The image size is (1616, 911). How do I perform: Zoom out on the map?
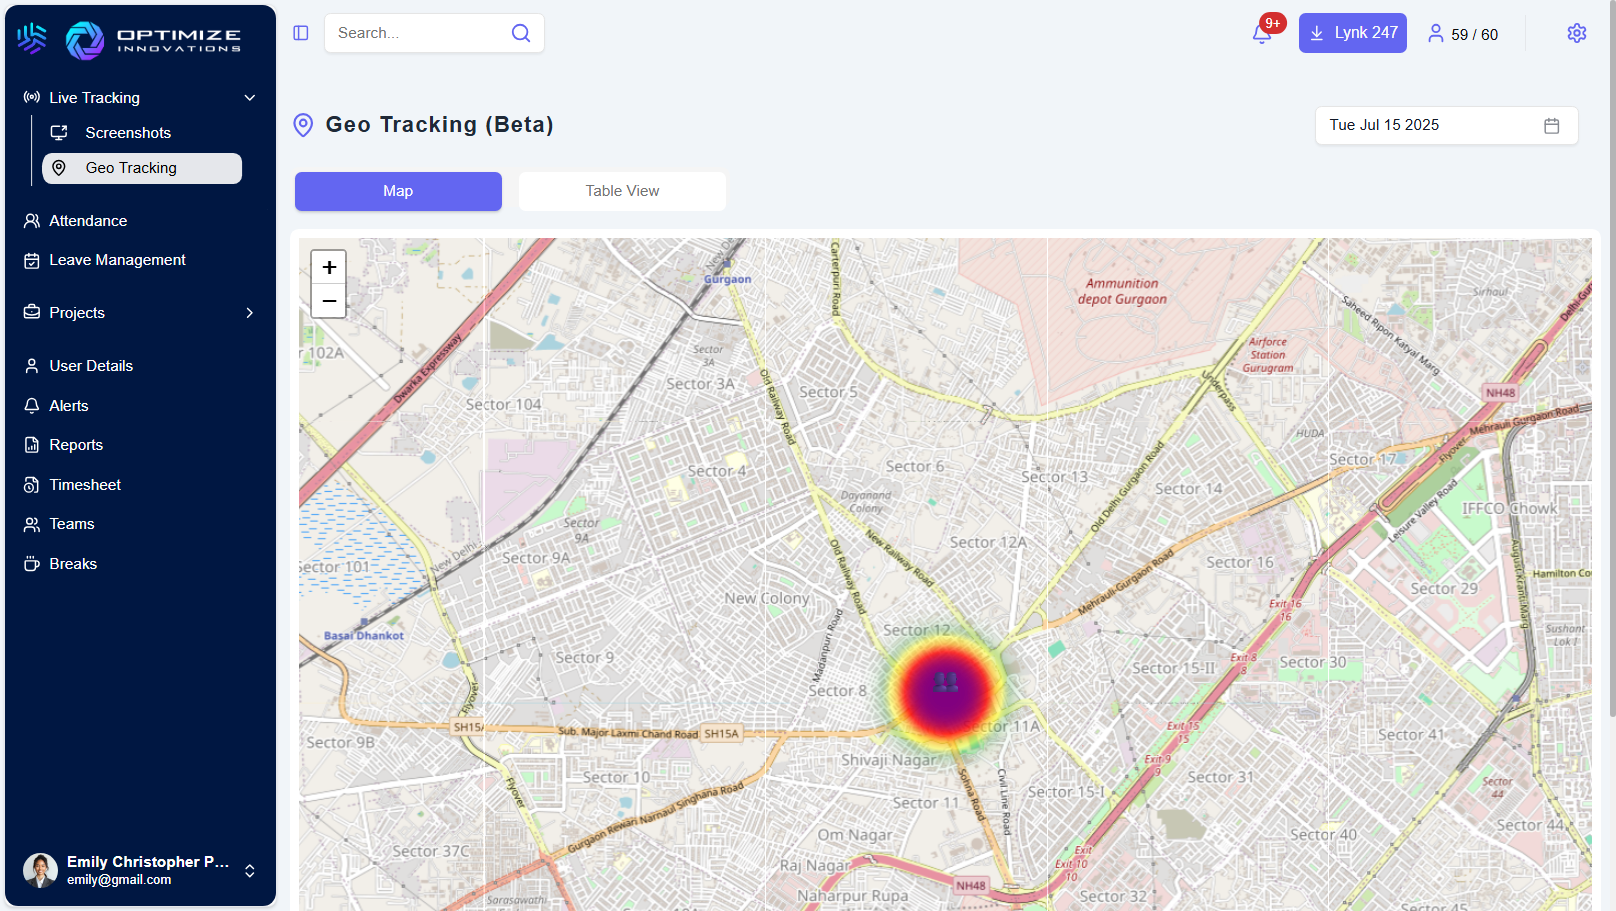(329, 301)
